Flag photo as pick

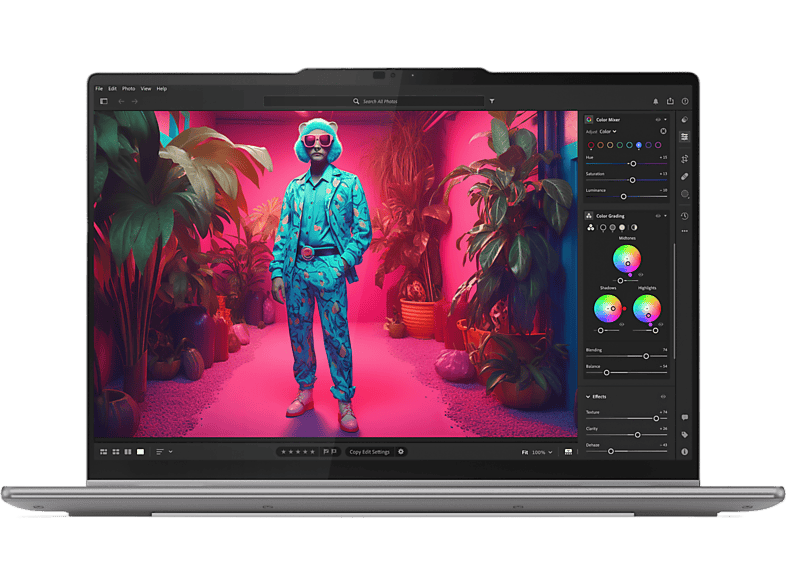point(326,452)
